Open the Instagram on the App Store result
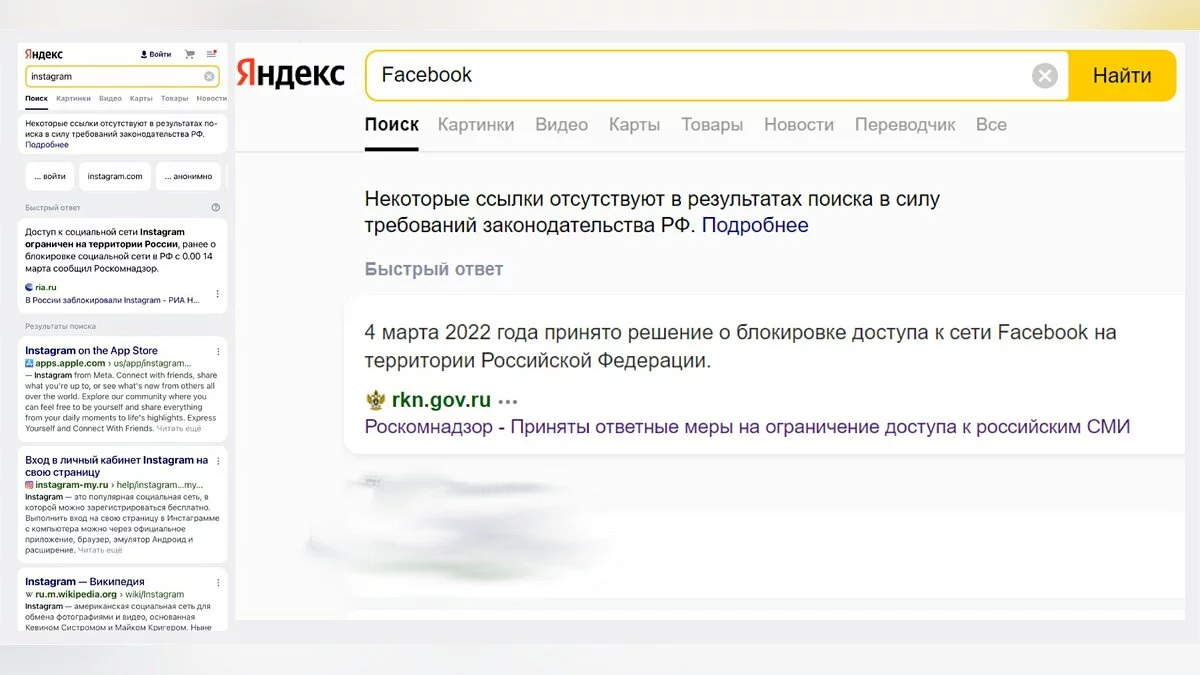The width and height of the screenshot is (1200, 675). pos(91,351)
